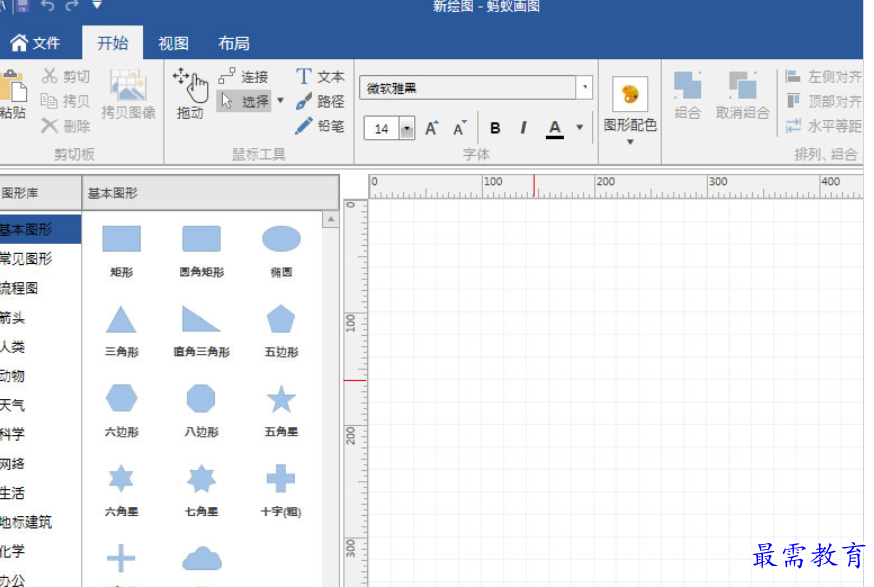Toggle italic formatting
Image resolution: width=874 pixels, height=587 pixels.
[x=523, y=128]
